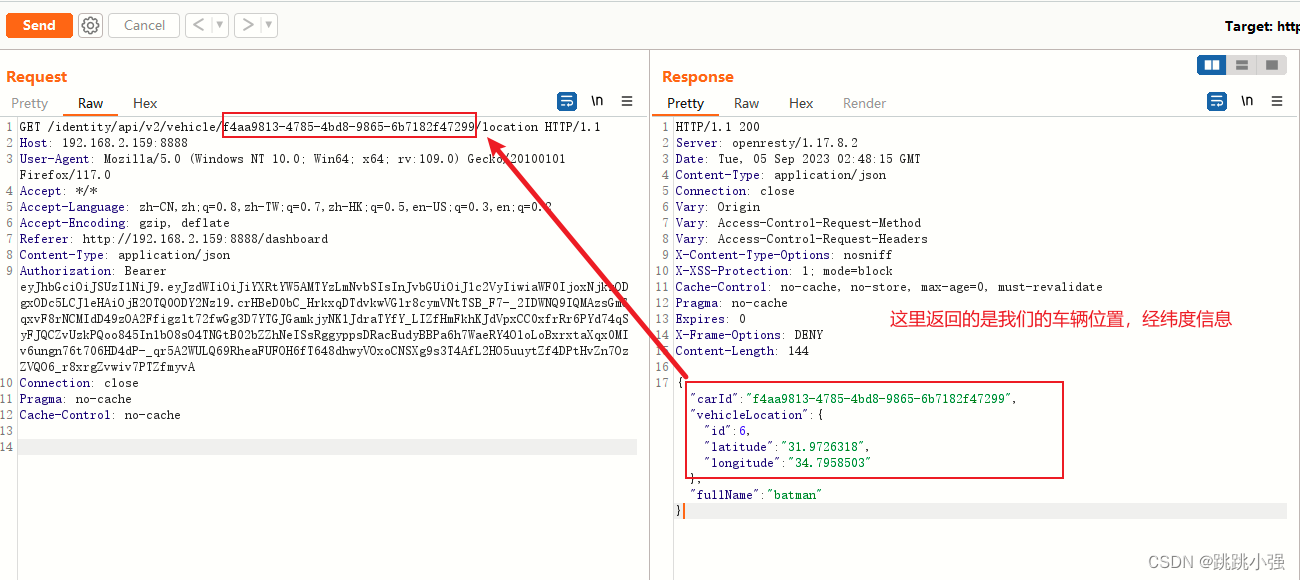1300x580 pixels.
Task: Click the "fullName":"batman" line
Action: pyautogui.click(x=755, y=495)
